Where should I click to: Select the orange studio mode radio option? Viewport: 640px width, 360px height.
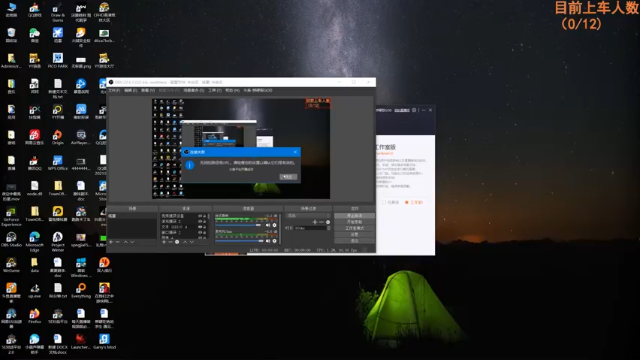[x=407, y=202]
